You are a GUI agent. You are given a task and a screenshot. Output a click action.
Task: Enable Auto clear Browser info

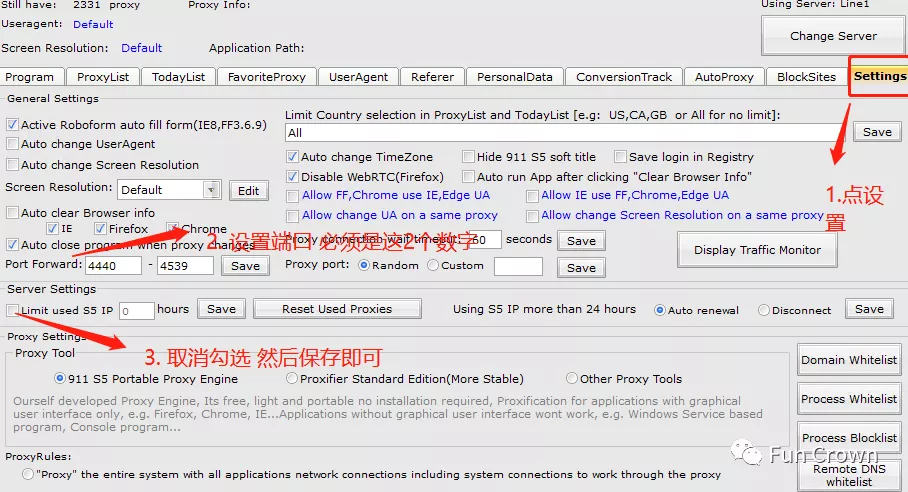click(12, 212)
